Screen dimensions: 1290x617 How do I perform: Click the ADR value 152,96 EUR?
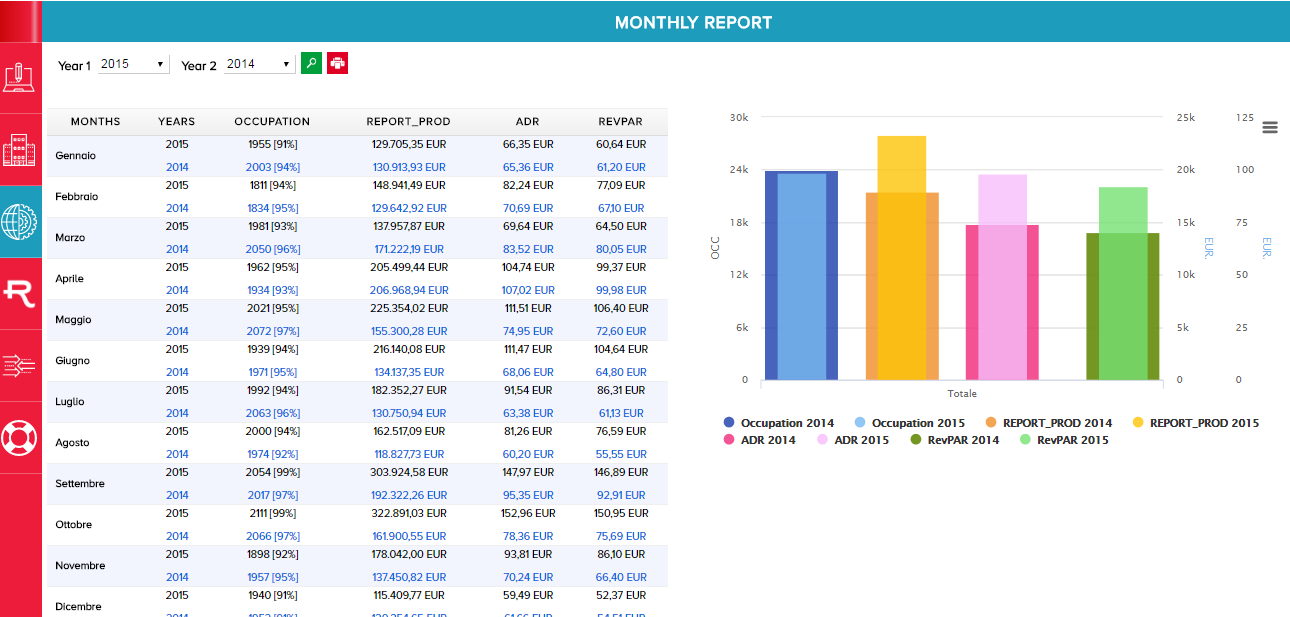click(x=528, y=513)
